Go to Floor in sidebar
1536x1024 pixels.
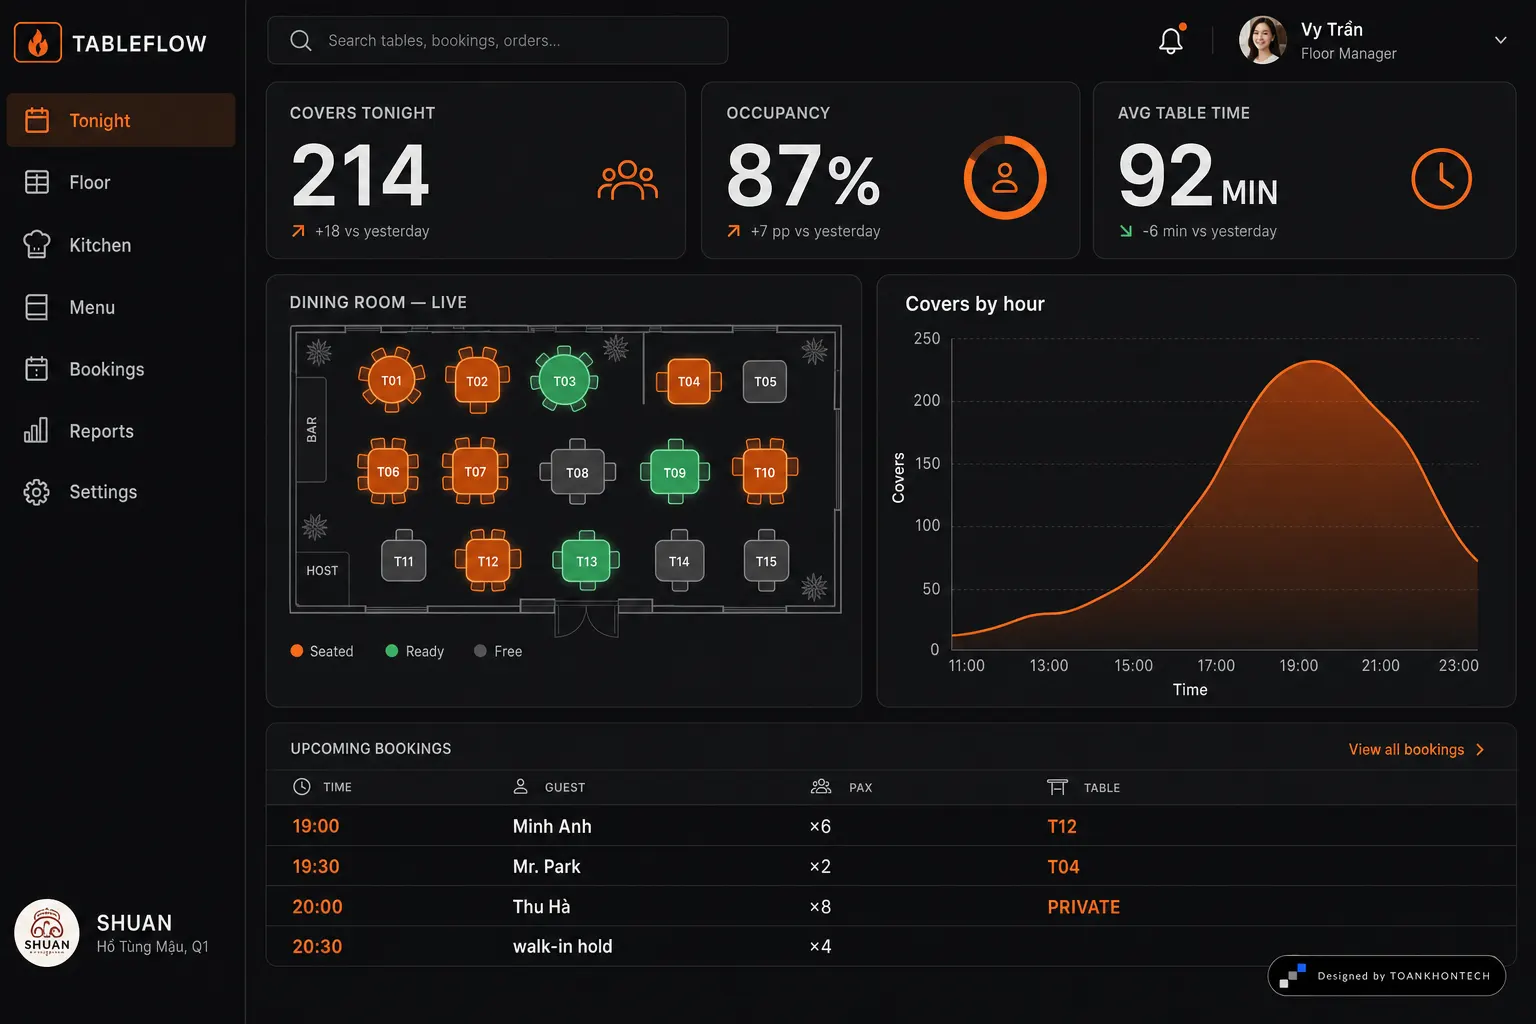(x=121, y=182)
